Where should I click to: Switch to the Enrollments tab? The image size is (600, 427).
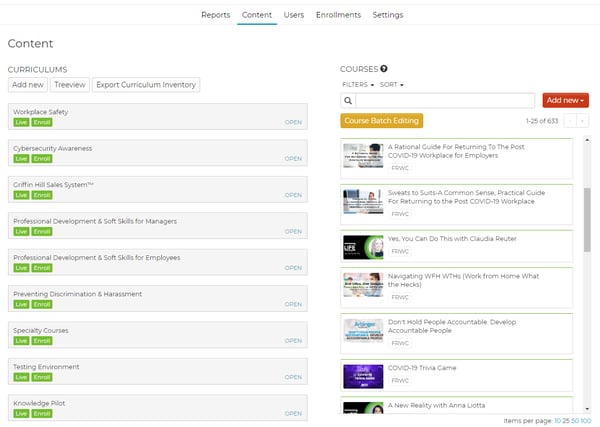pos(338,15)
